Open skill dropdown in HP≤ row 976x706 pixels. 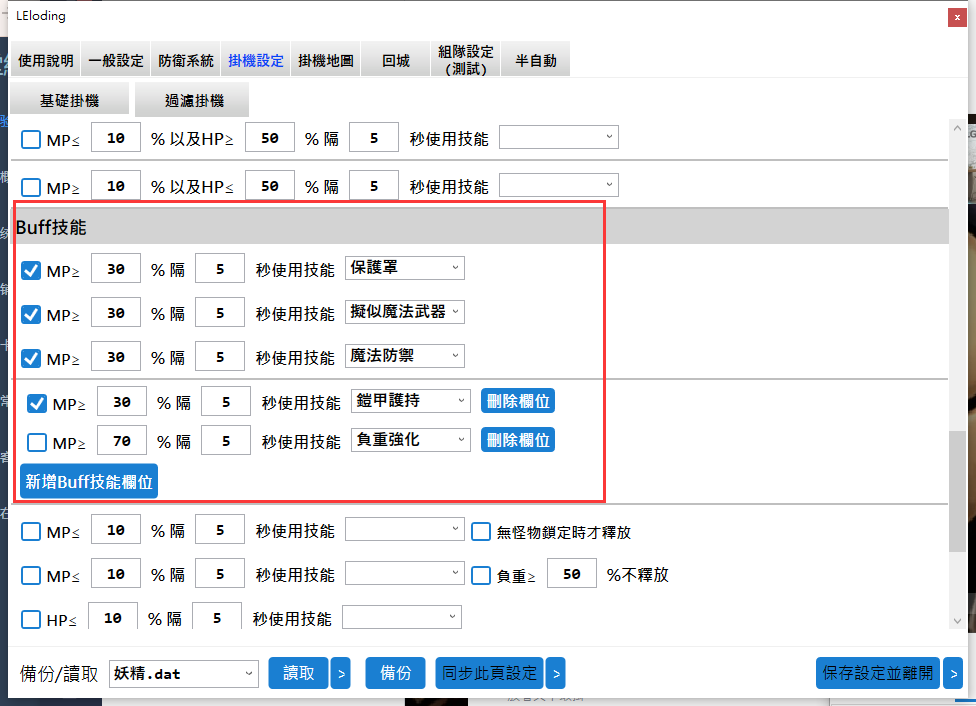coord(402,617)
